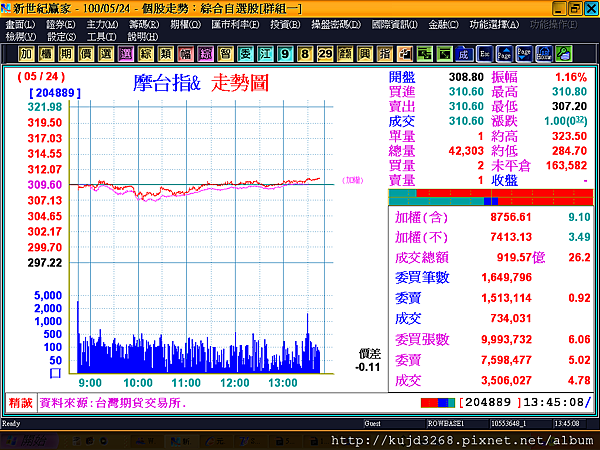Screen dimensions: 600x450
Task: Click the 加 toolbar button
Action: 26,54
